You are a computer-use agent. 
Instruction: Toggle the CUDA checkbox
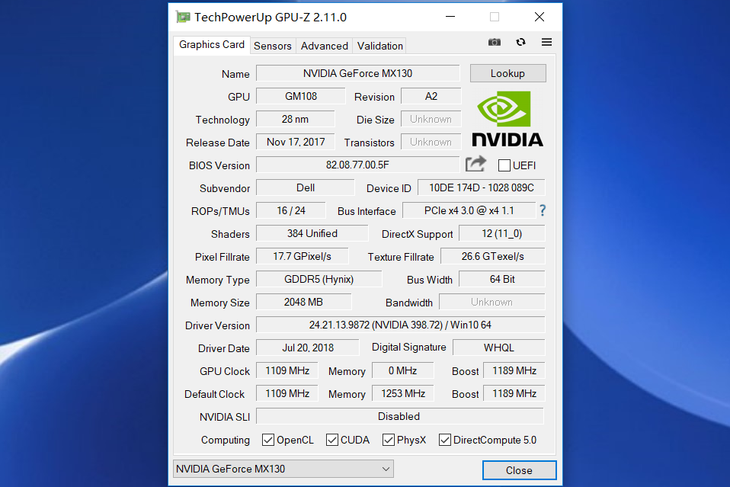coord(332,440)
